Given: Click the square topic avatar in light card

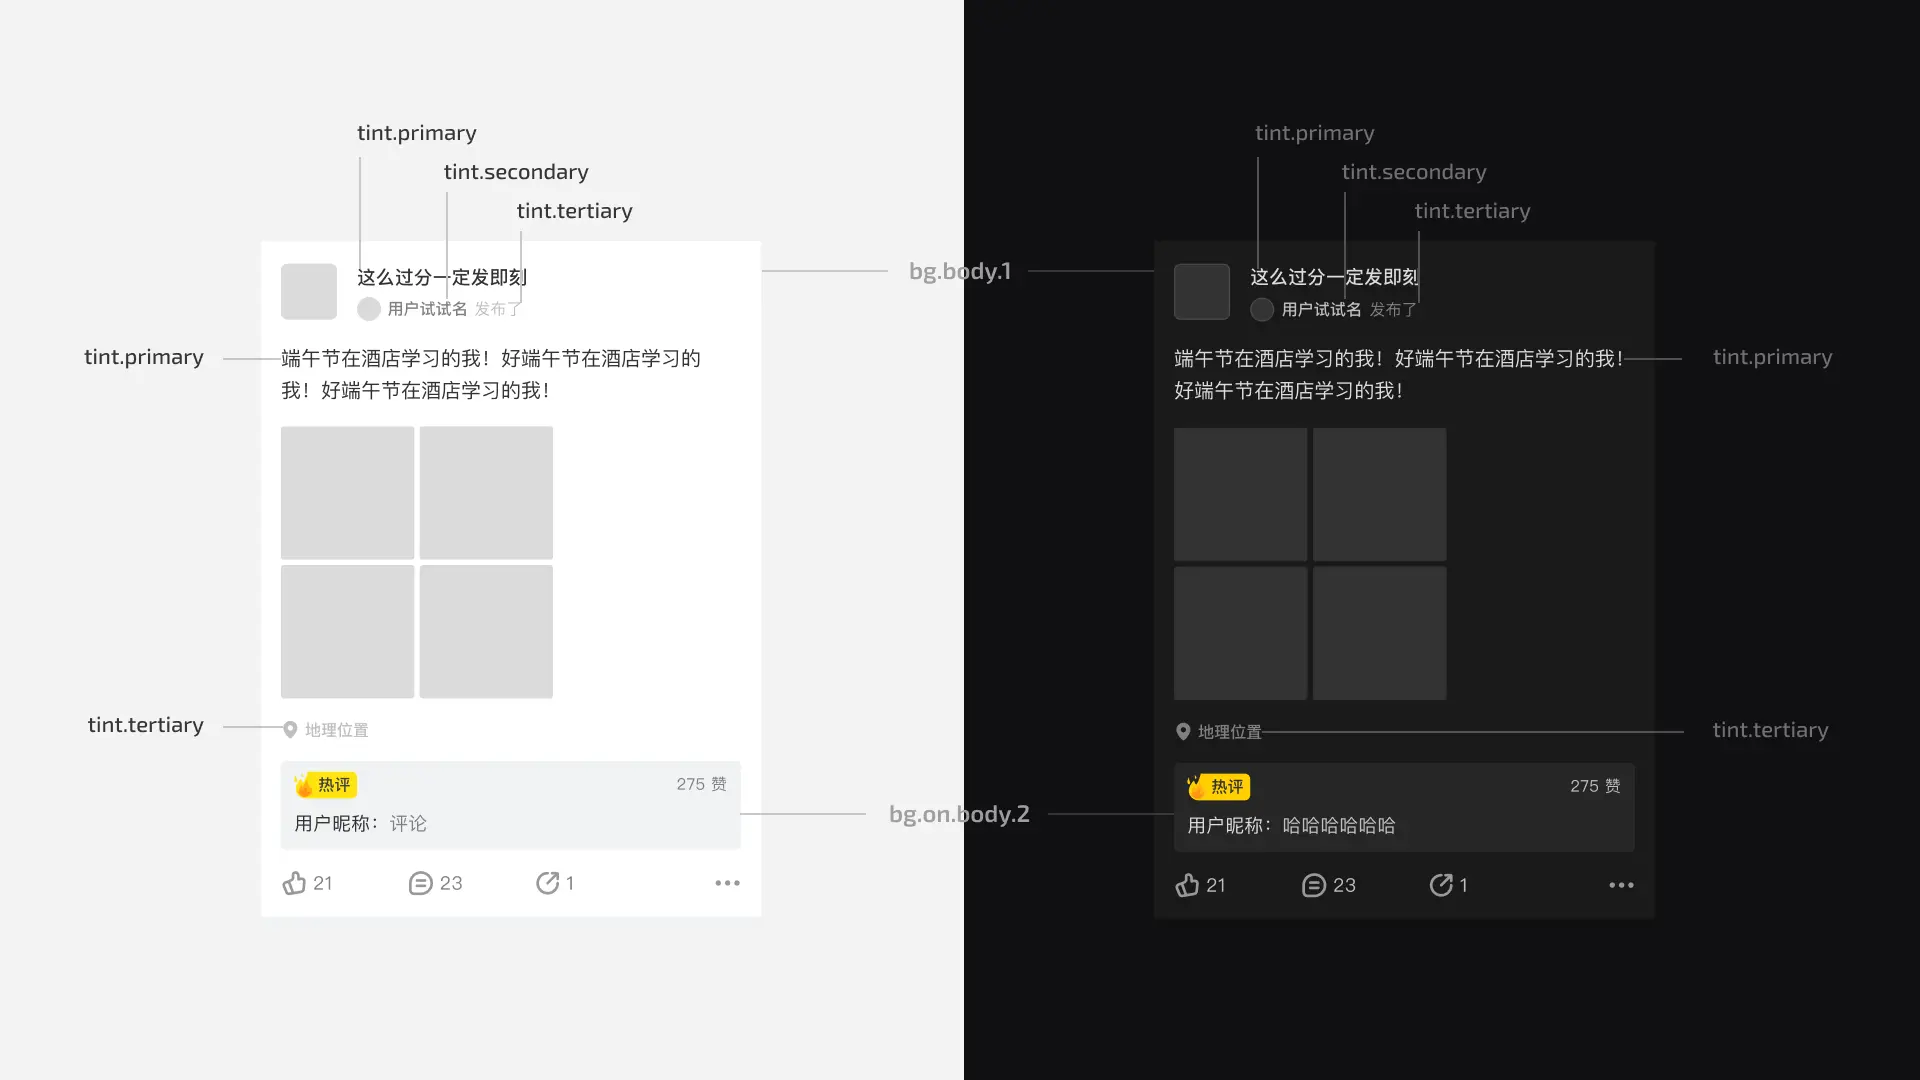Looking at the screenshot, I should point(308,291).
